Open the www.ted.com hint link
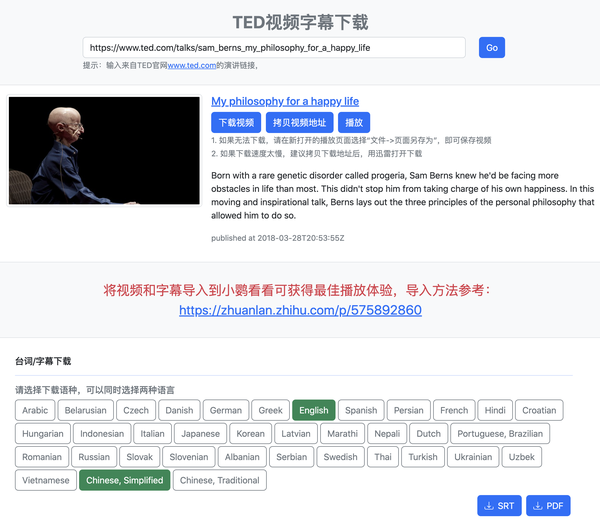This screenshot has width=600, height=527. (x=192, y=65)
